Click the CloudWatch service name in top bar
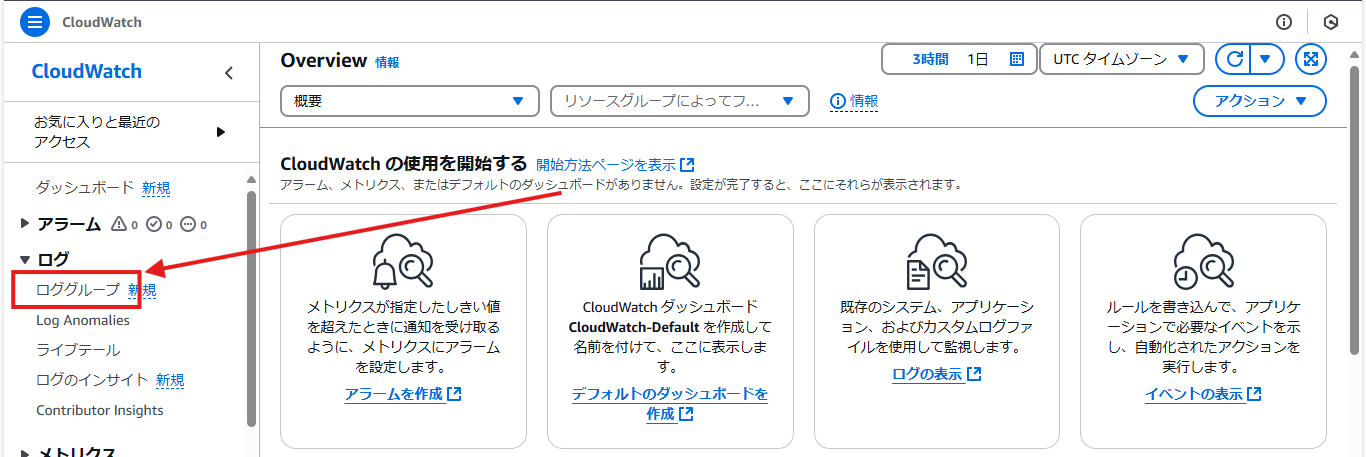 coord(102,22)
